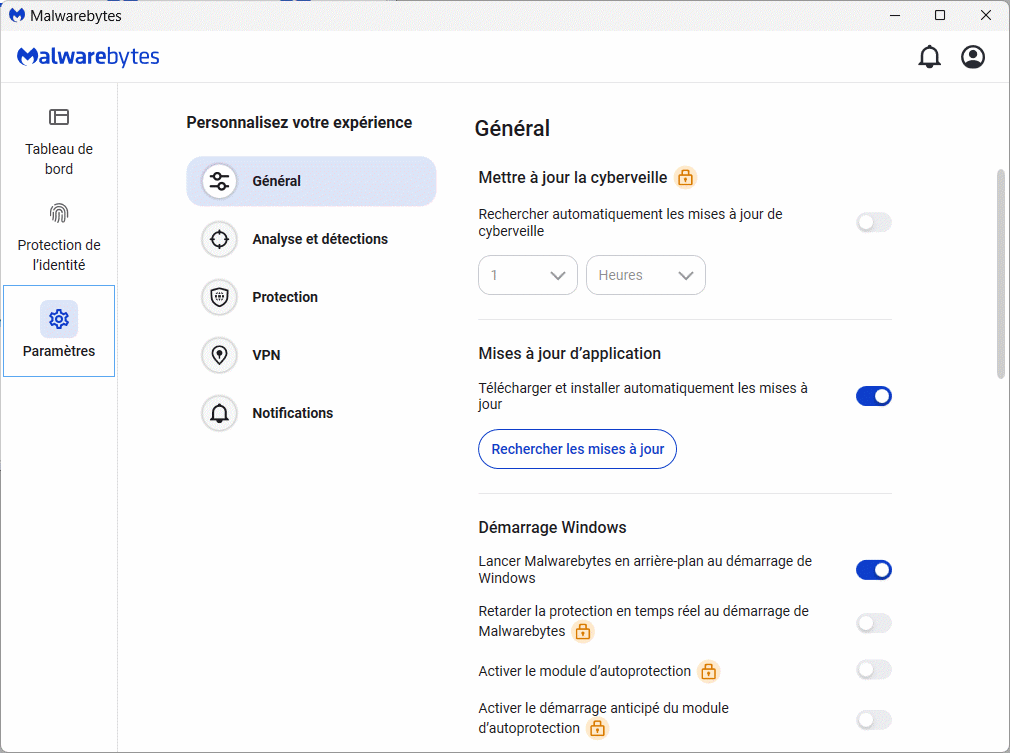Select the Général settings category
Viewport: 1010px width, 753px height.
tap(311, 181)
